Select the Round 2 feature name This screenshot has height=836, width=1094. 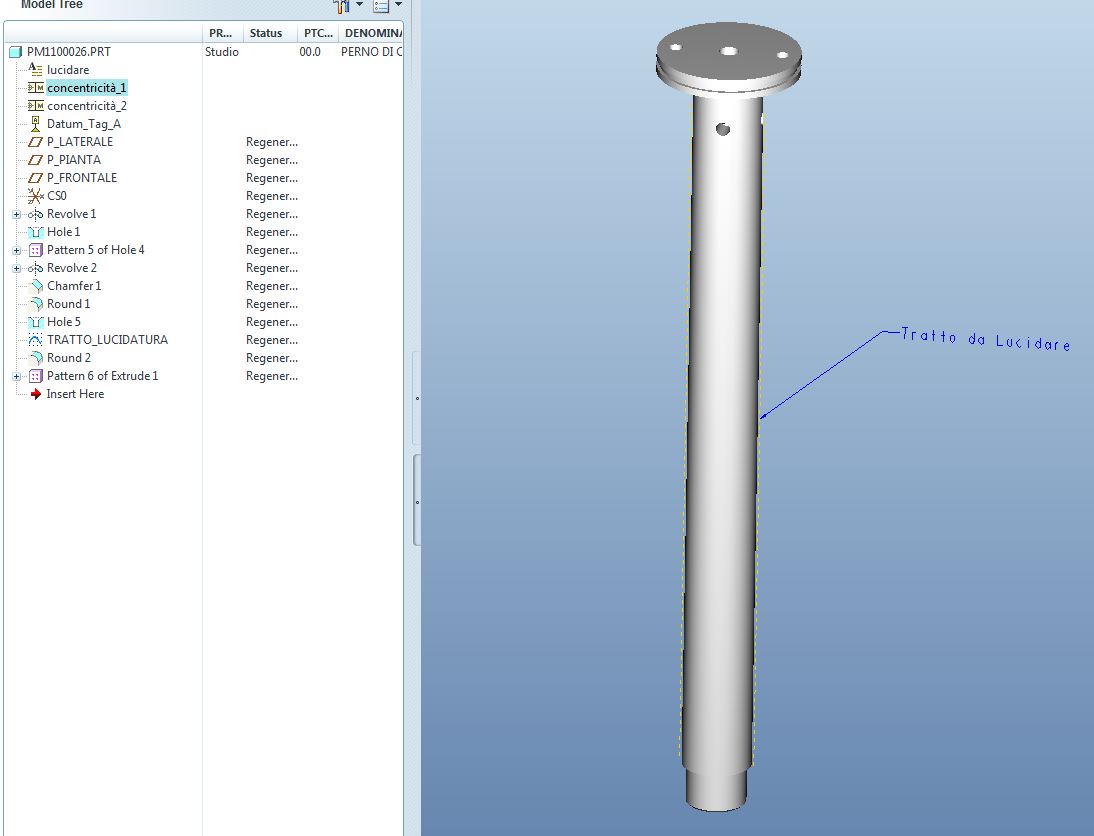[69, 358]
